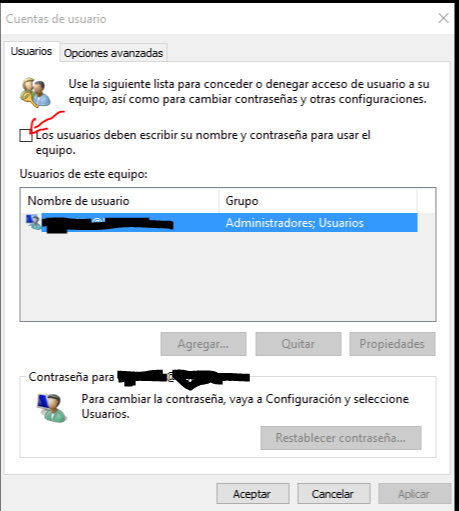The height and width of the screenshot is (511, 459).
Task: Select the Usuarios tab
Action: coord(31,51)
